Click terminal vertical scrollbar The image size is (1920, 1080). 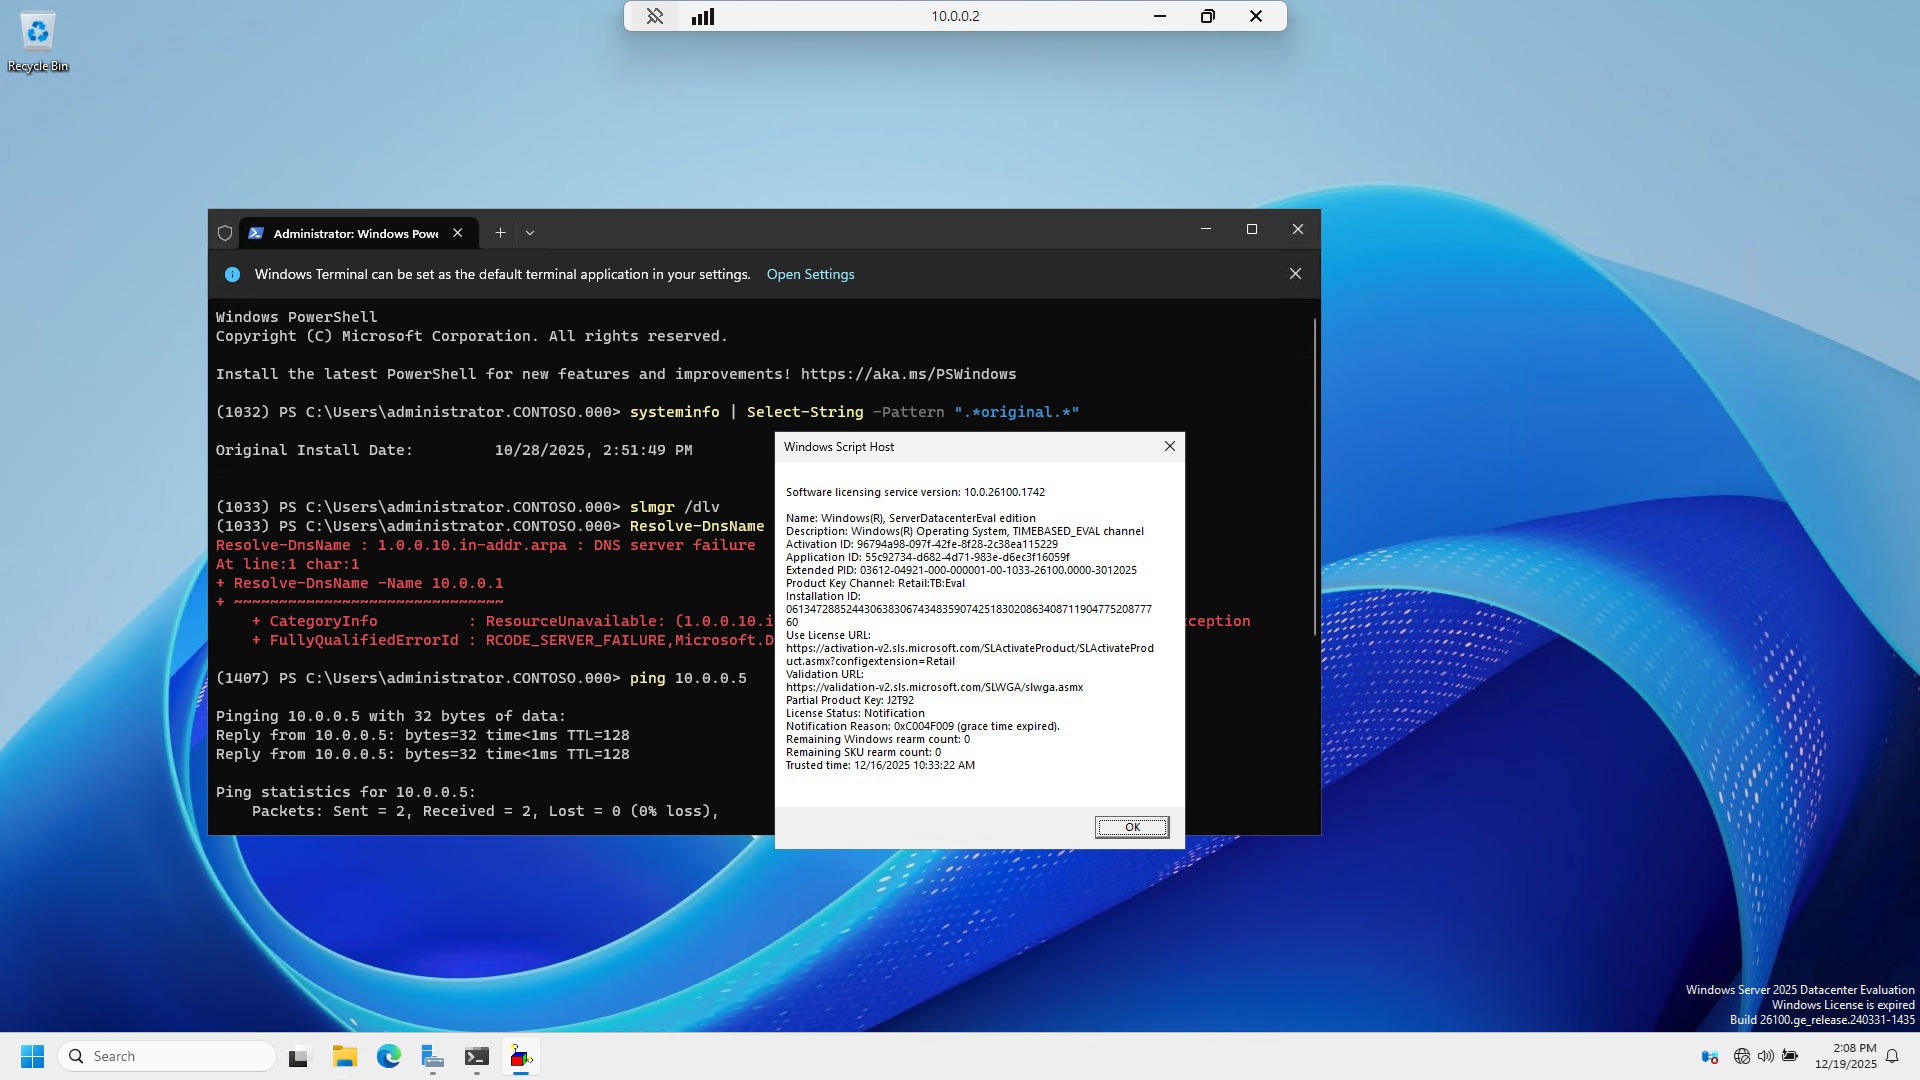point(1314,476)
